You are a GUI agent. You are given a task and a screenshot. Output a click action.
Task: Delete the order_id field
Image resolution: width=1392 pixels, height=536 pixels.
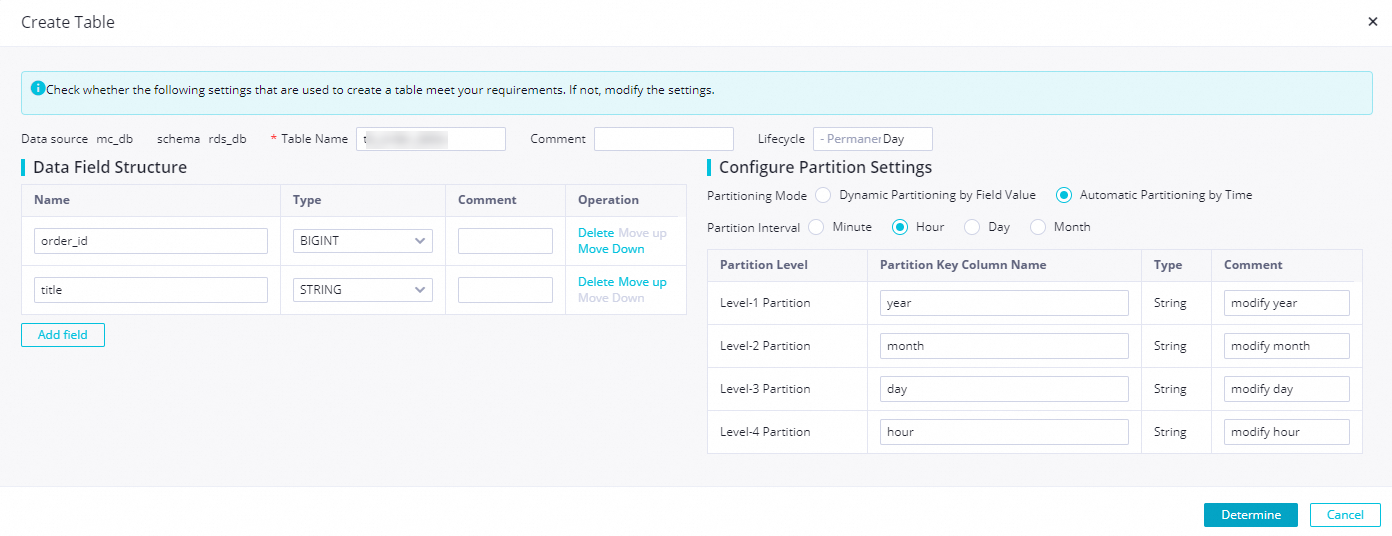tap(596, 233)
